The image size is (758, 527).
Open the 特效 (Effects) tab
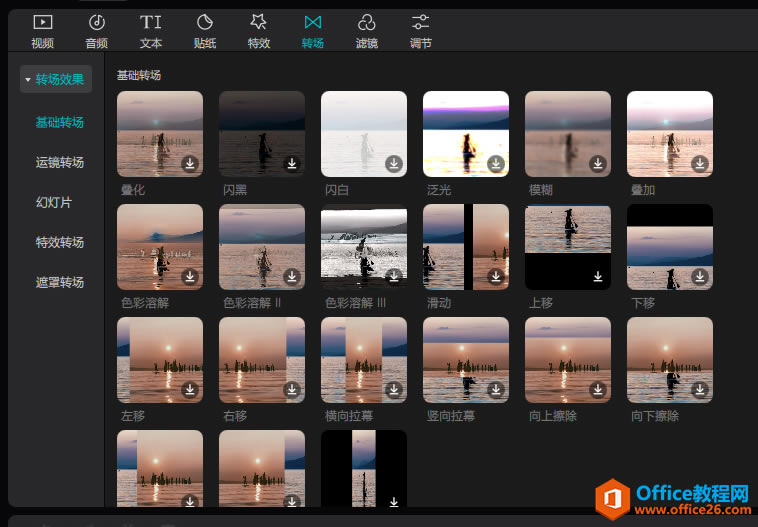tap(259, 32)
